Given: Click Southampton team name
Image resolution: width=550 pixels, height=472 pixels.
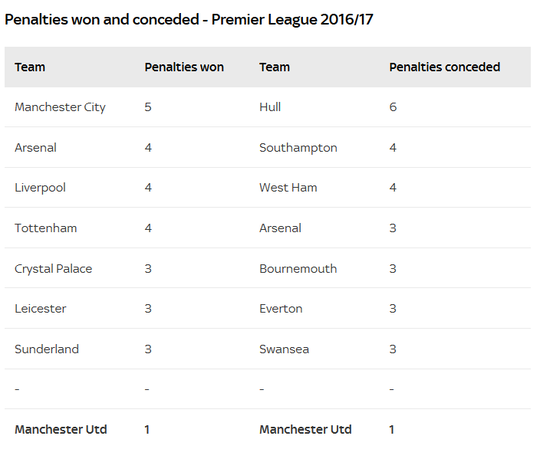Looking at the screenshot, I should [298, 148].
